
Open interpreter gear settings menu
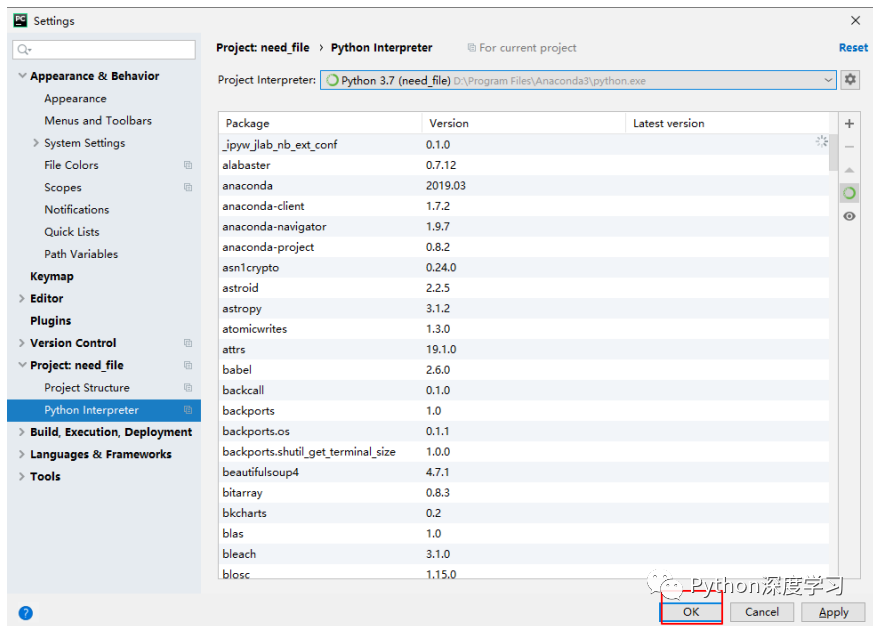coord(850,80)
